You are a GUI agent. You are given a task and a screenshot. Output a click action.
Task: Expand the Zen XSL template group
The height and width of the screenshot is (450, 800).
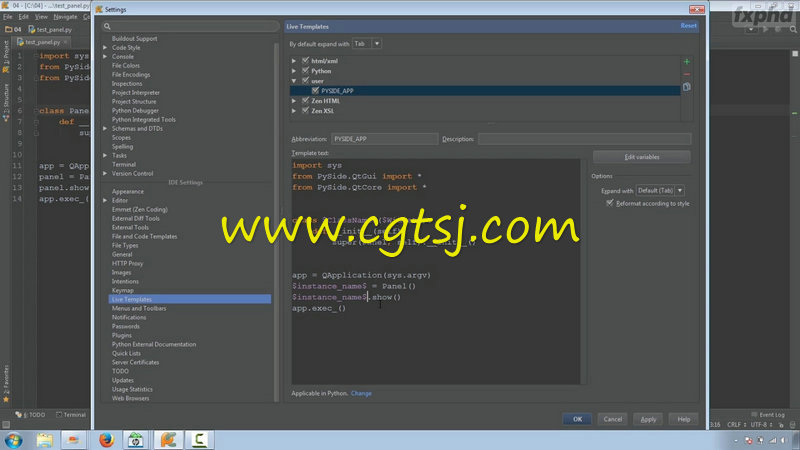coord(294,111)
